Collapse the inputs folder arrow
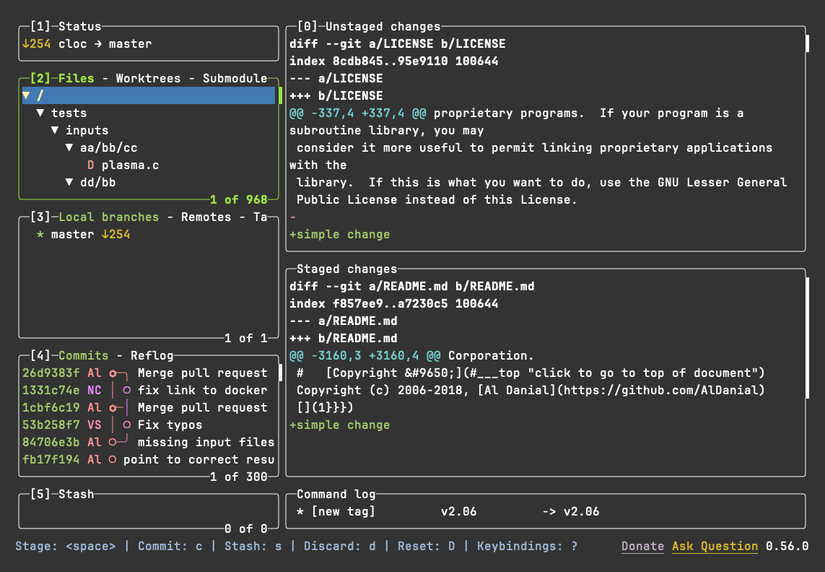This screenshot has width=825, height=572. coord(55,130)
